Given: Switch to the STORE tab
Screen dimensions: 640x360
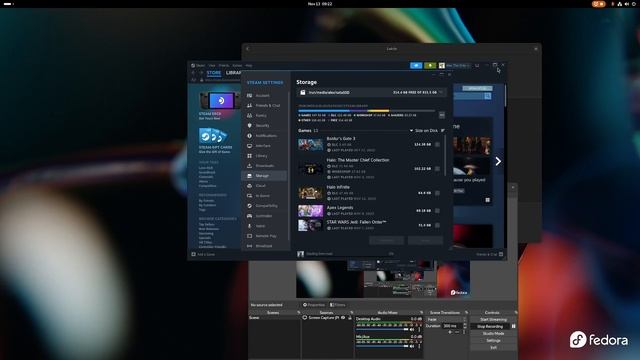Looking at the screenshot, I should point(213,73).
